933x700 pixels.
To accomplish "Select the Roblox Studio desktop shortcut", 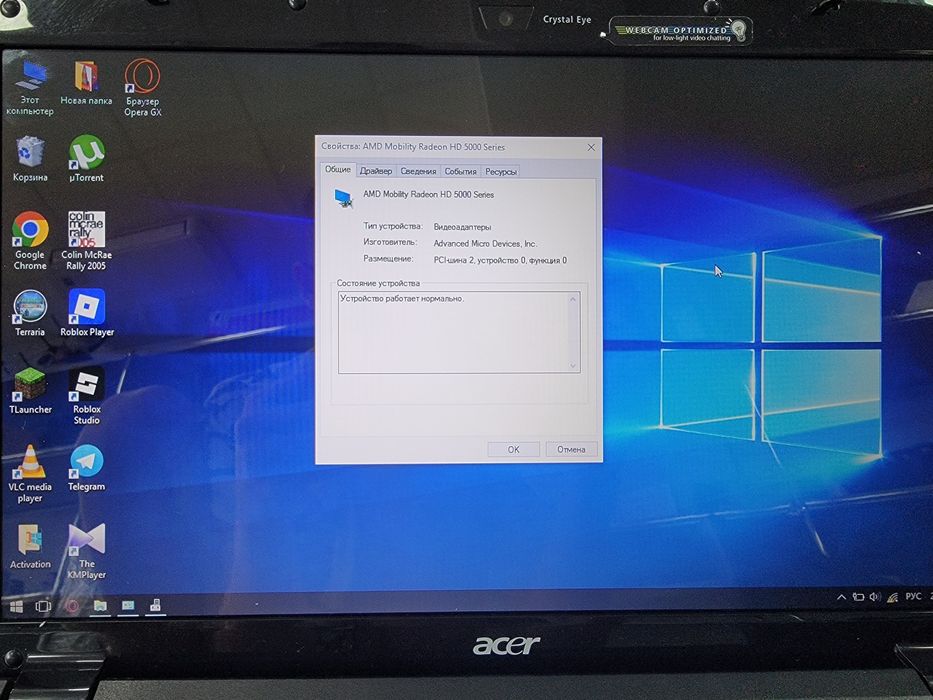I will coord(87,396).
